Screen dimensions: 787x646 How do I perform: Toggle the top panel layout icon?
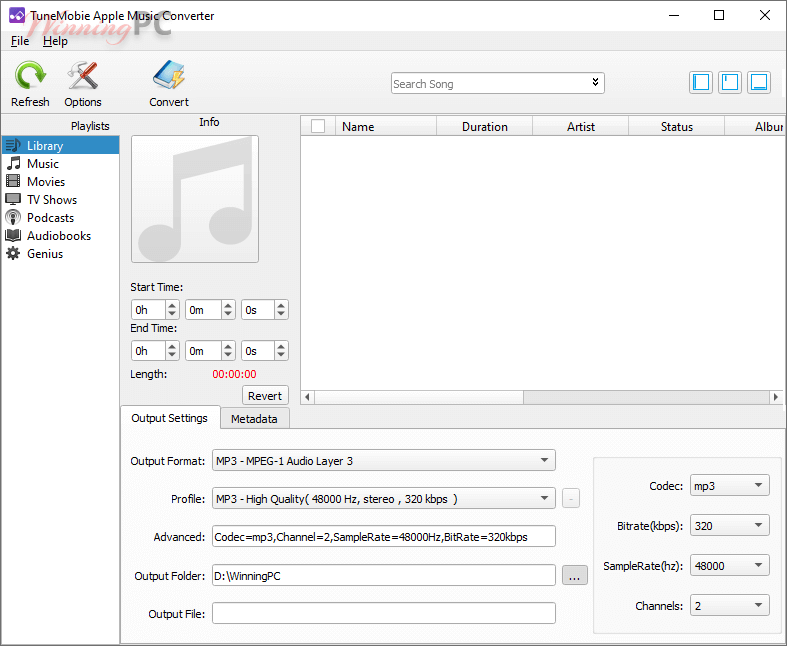point(730,82)
